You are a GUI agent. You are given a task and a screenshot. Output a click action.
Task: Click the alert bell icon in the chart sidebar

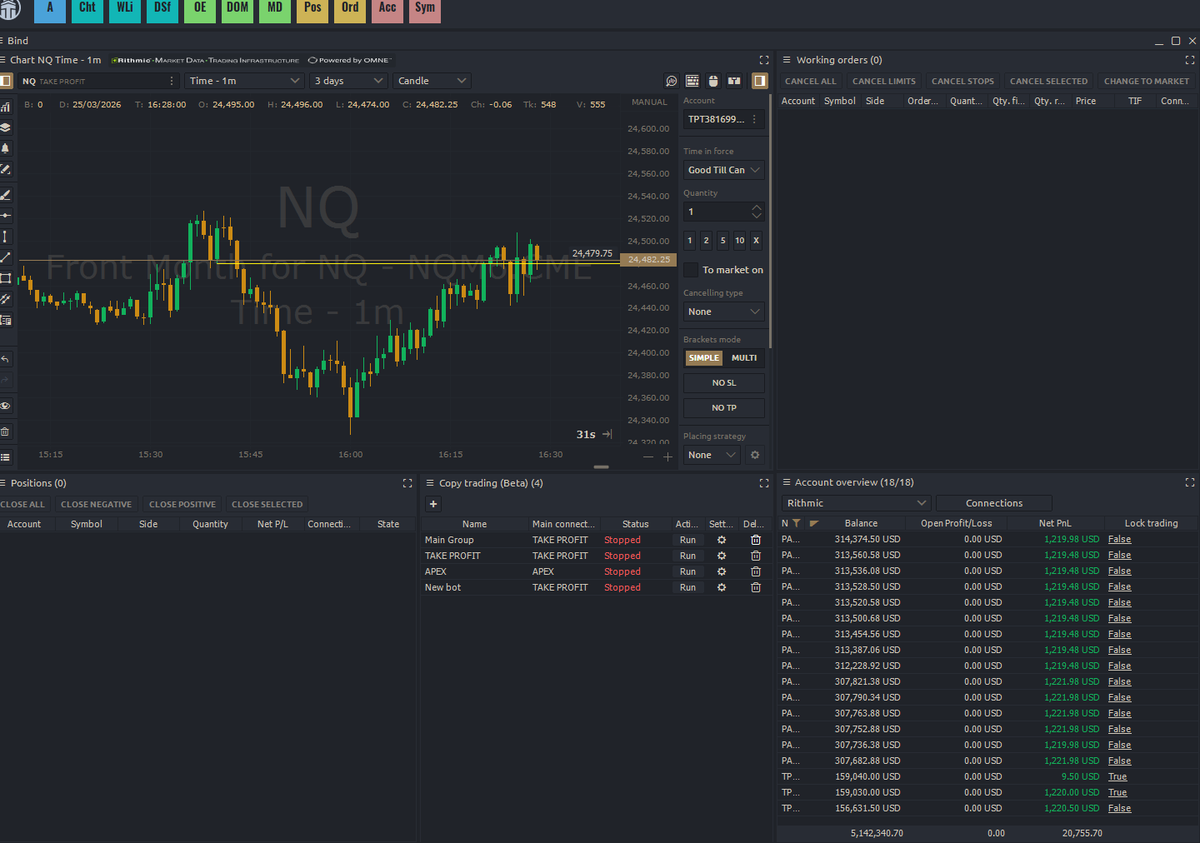(5, 148)
